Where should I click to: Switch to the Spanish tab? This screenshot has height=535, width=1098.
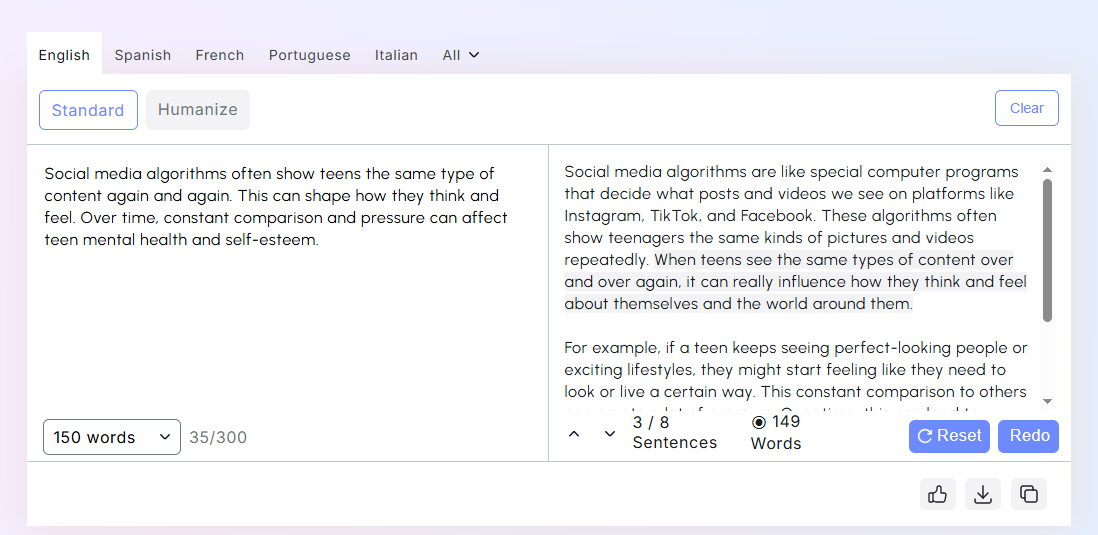pyautogui.click(x=143, y=55)
